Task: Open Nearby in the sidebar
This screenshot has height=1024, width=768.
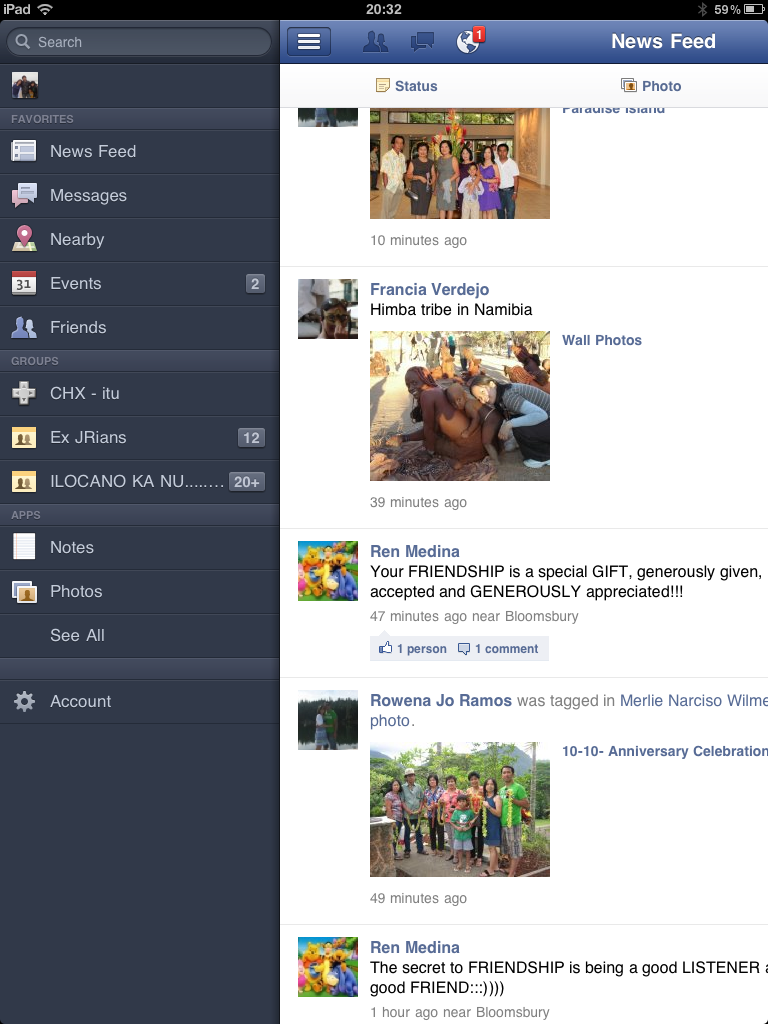Action: (x=140, y=239)
